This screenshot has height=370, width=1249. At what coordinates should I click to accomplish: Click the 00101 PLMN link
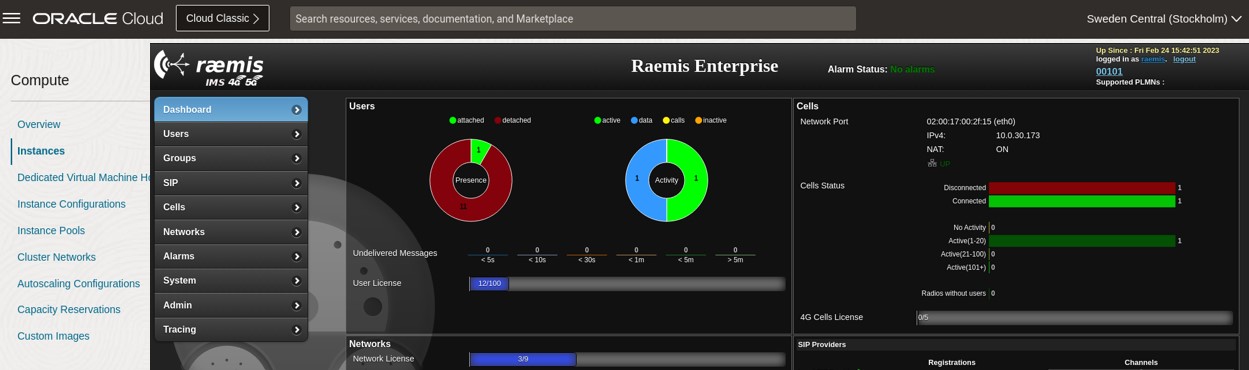(1109, 71)
